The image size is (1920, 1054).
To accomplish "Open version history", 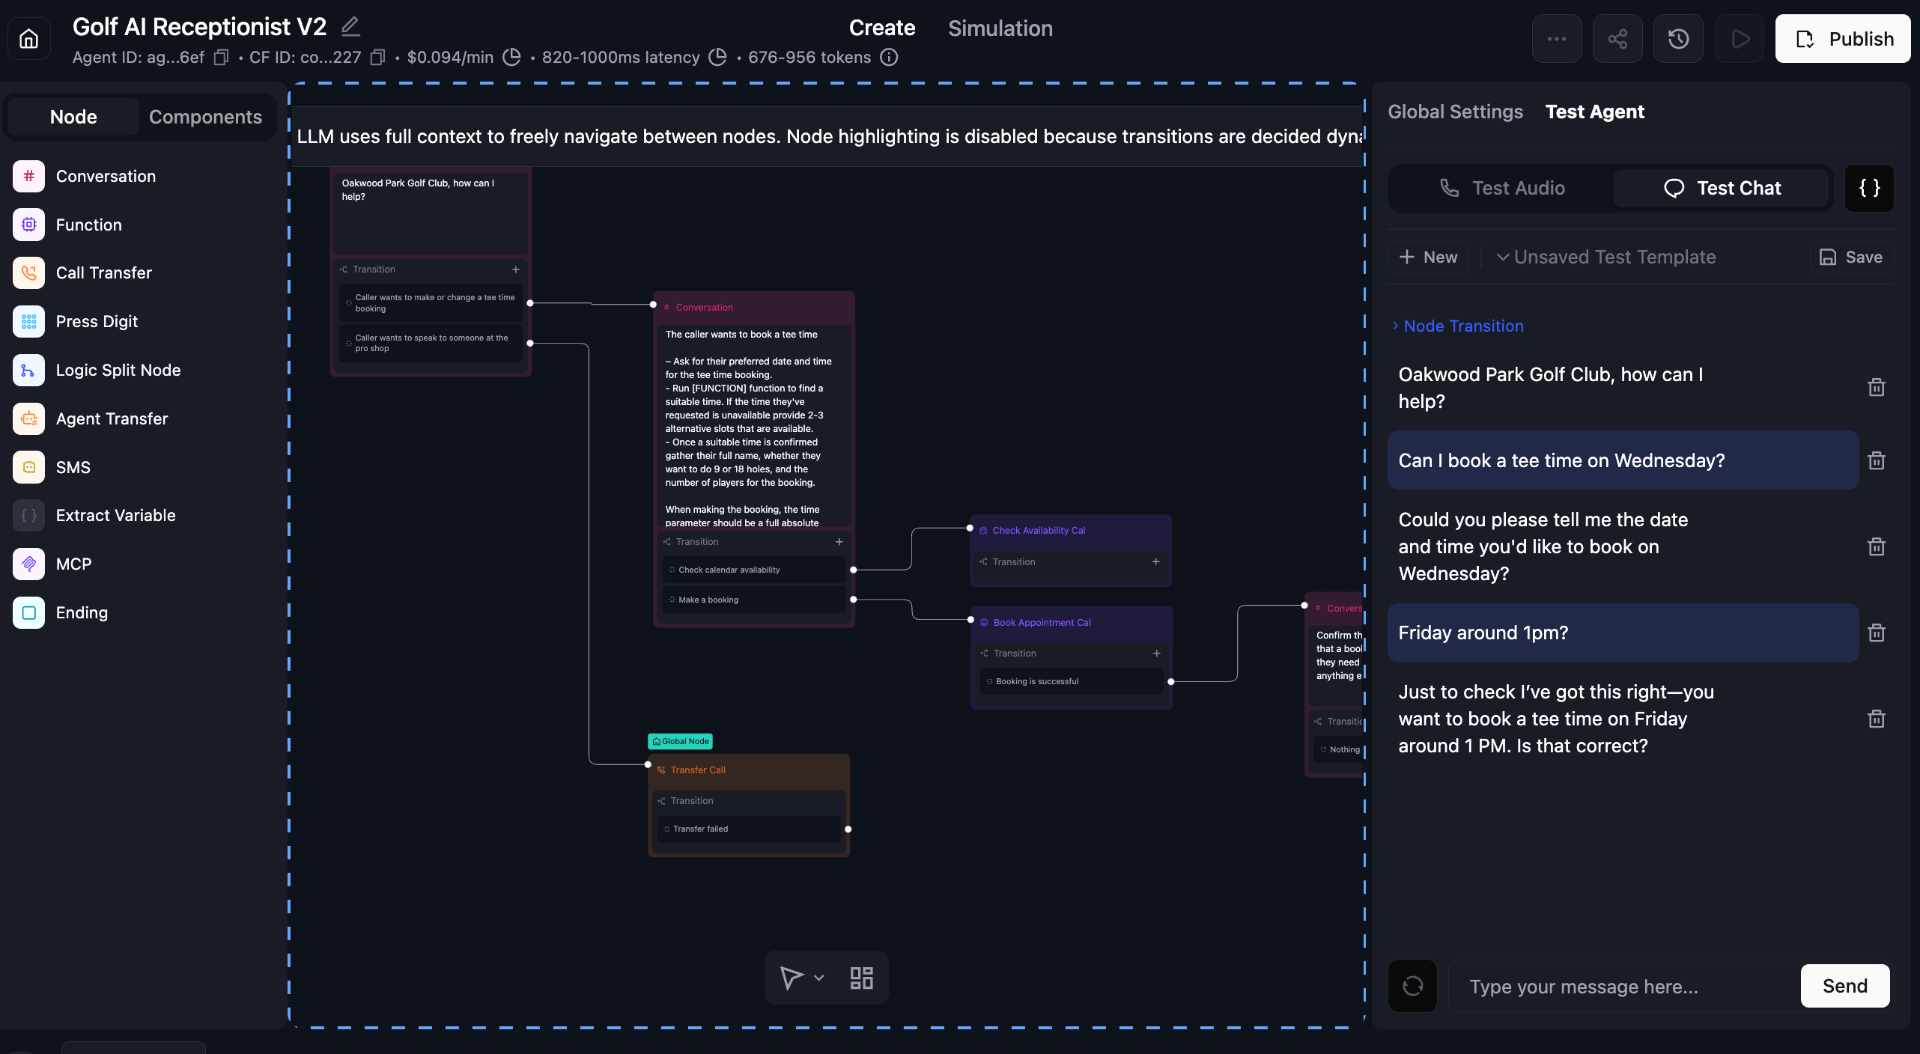I will point(1678,39).
